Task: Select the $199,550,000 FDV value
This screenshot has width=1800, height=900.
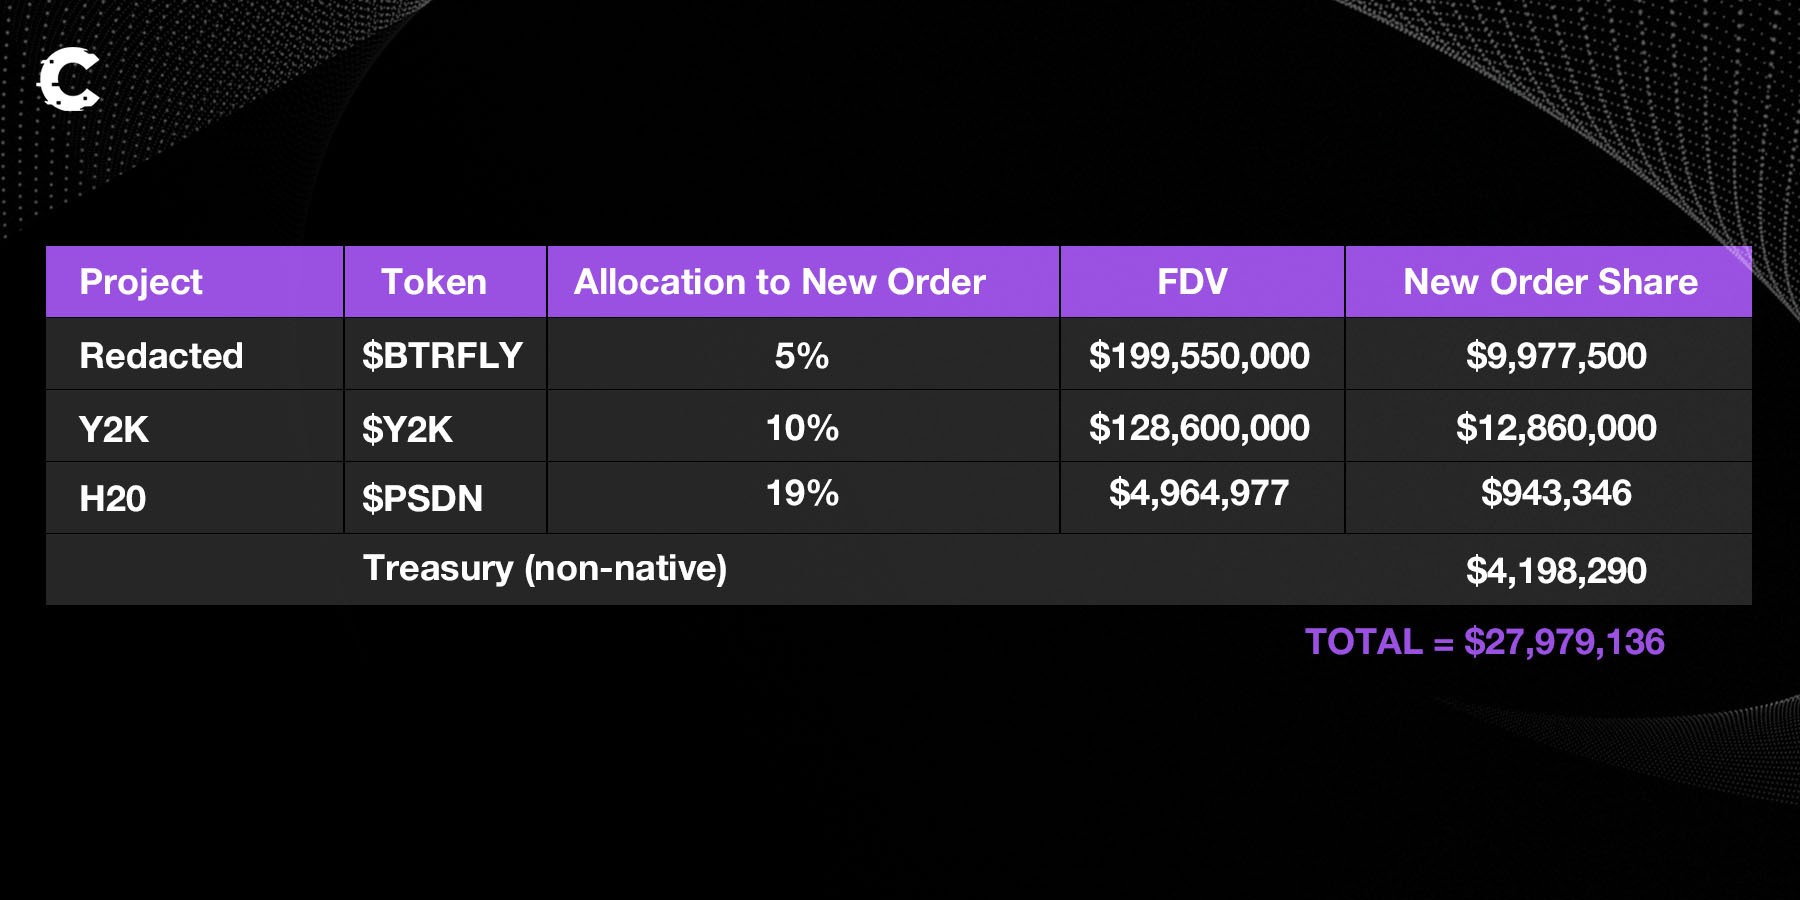Action: tap(1199, 356)
